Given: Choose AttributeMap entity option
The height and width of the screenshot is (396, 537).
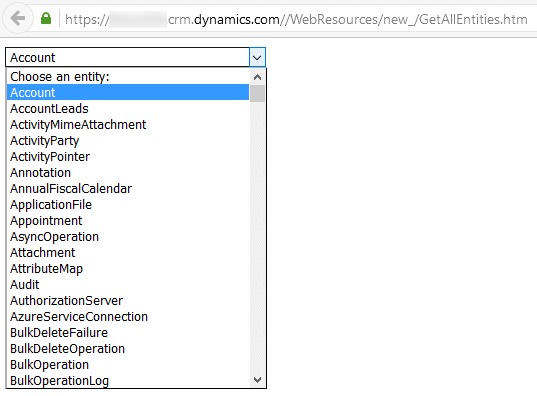Looking at the screenshot, I should coord(128,269).
